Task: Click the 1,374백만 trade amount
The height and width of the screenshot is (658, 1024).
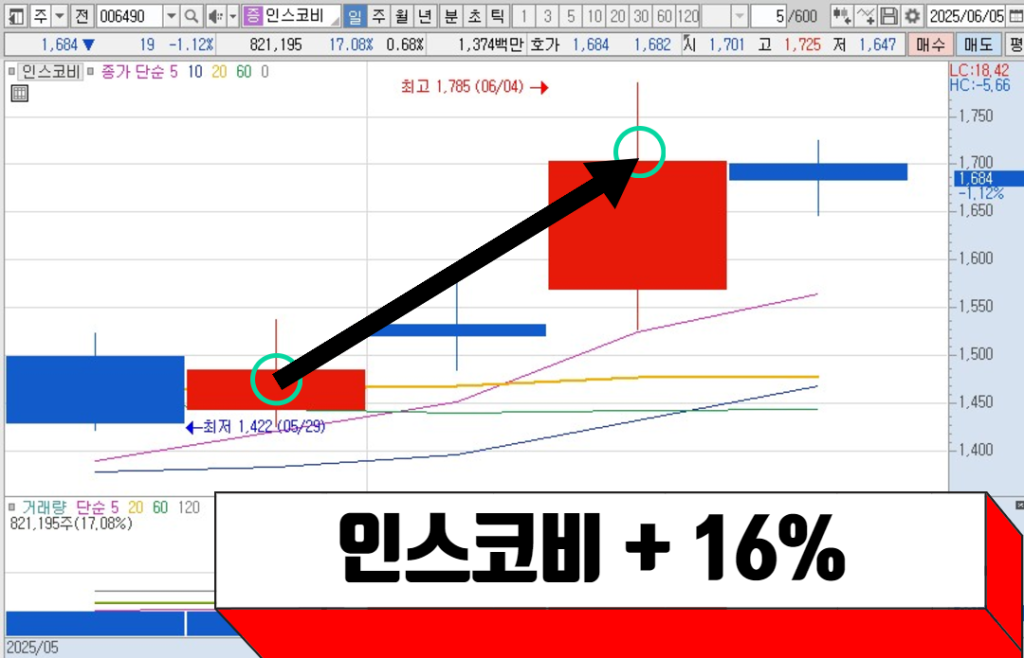Action: coord(491,45)
